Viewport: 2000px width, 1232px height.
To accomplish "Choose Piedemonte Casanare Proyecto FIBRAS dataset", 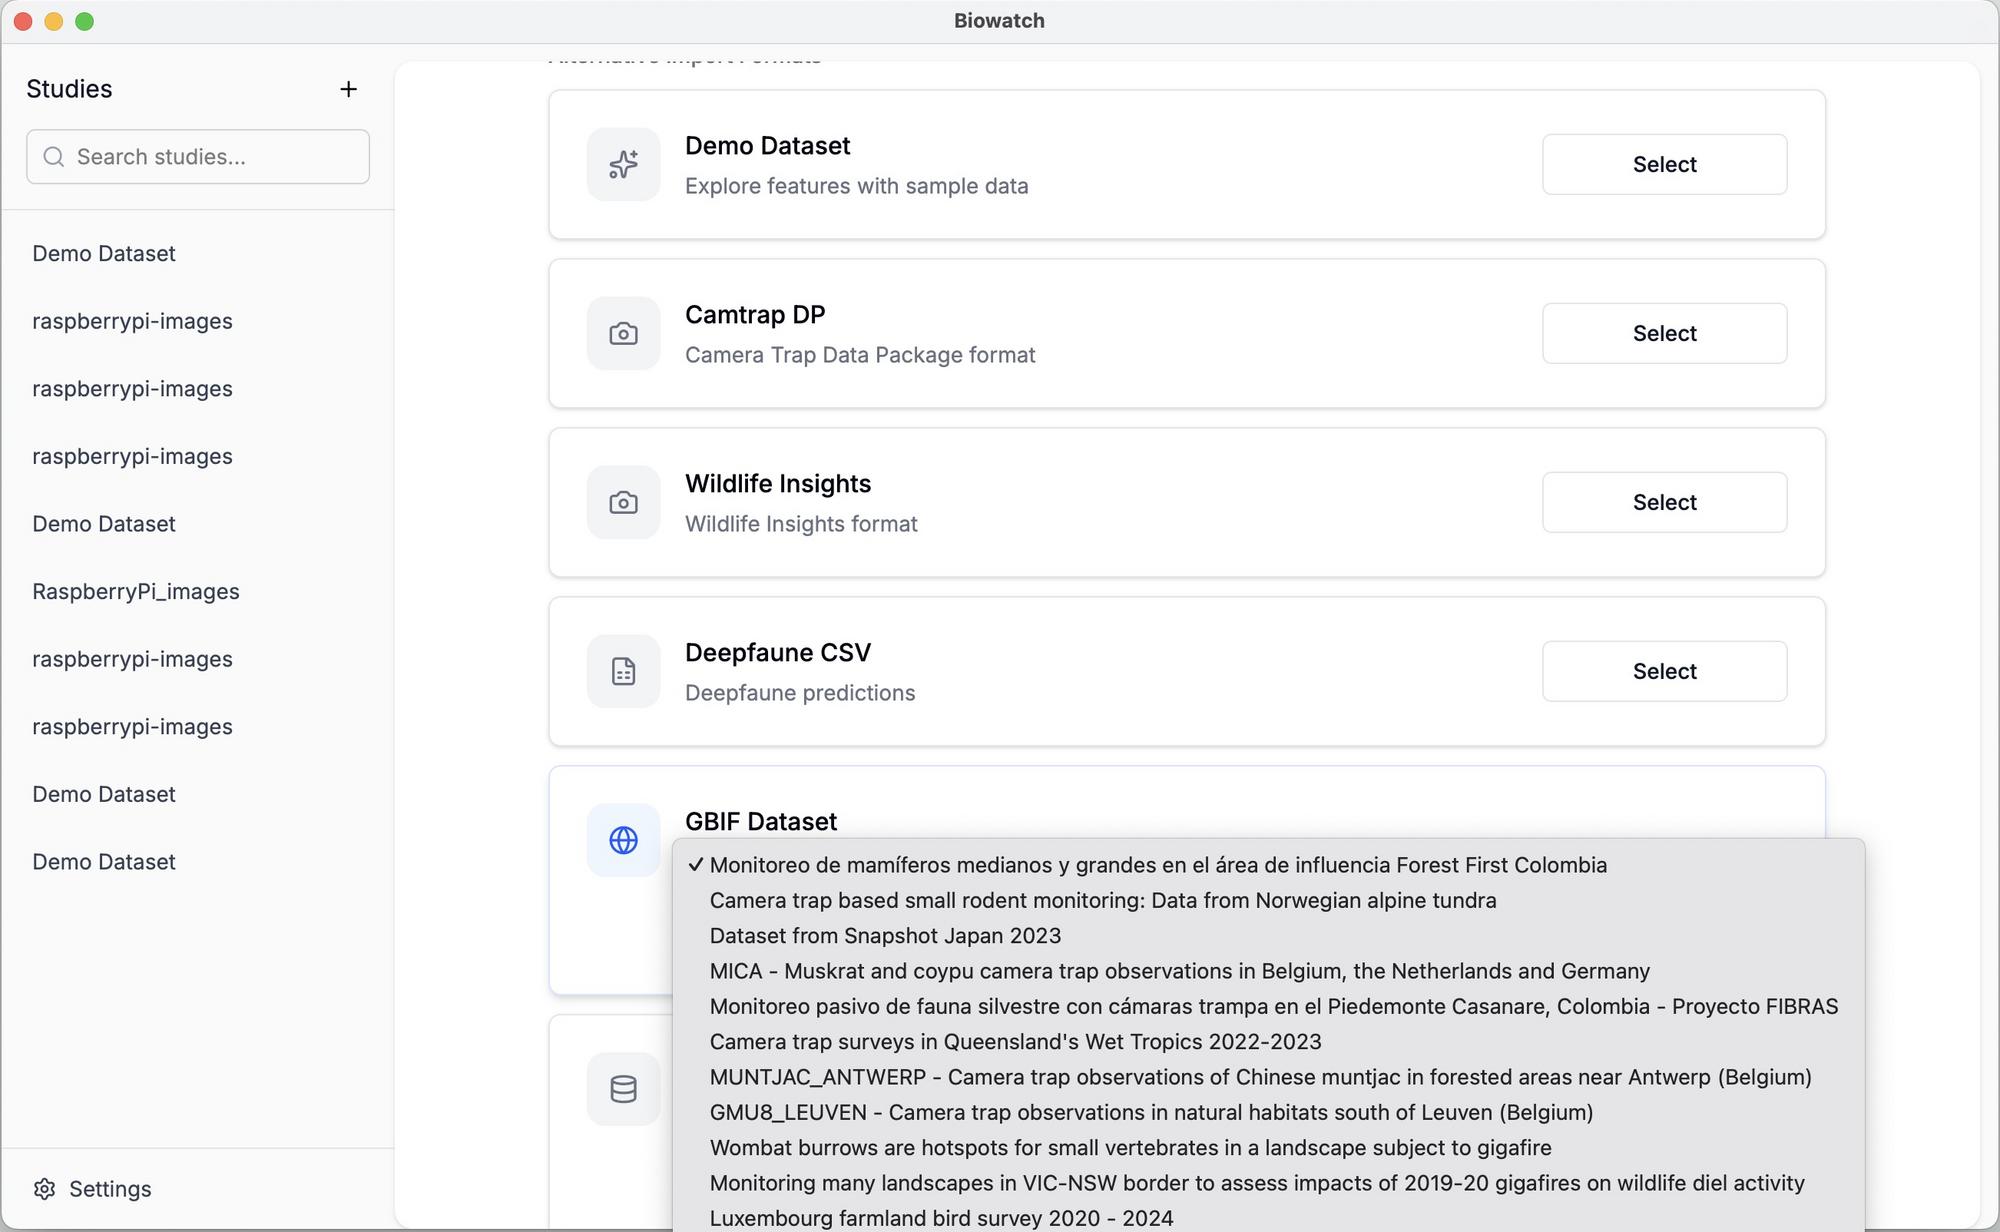I will 1268,1006.
